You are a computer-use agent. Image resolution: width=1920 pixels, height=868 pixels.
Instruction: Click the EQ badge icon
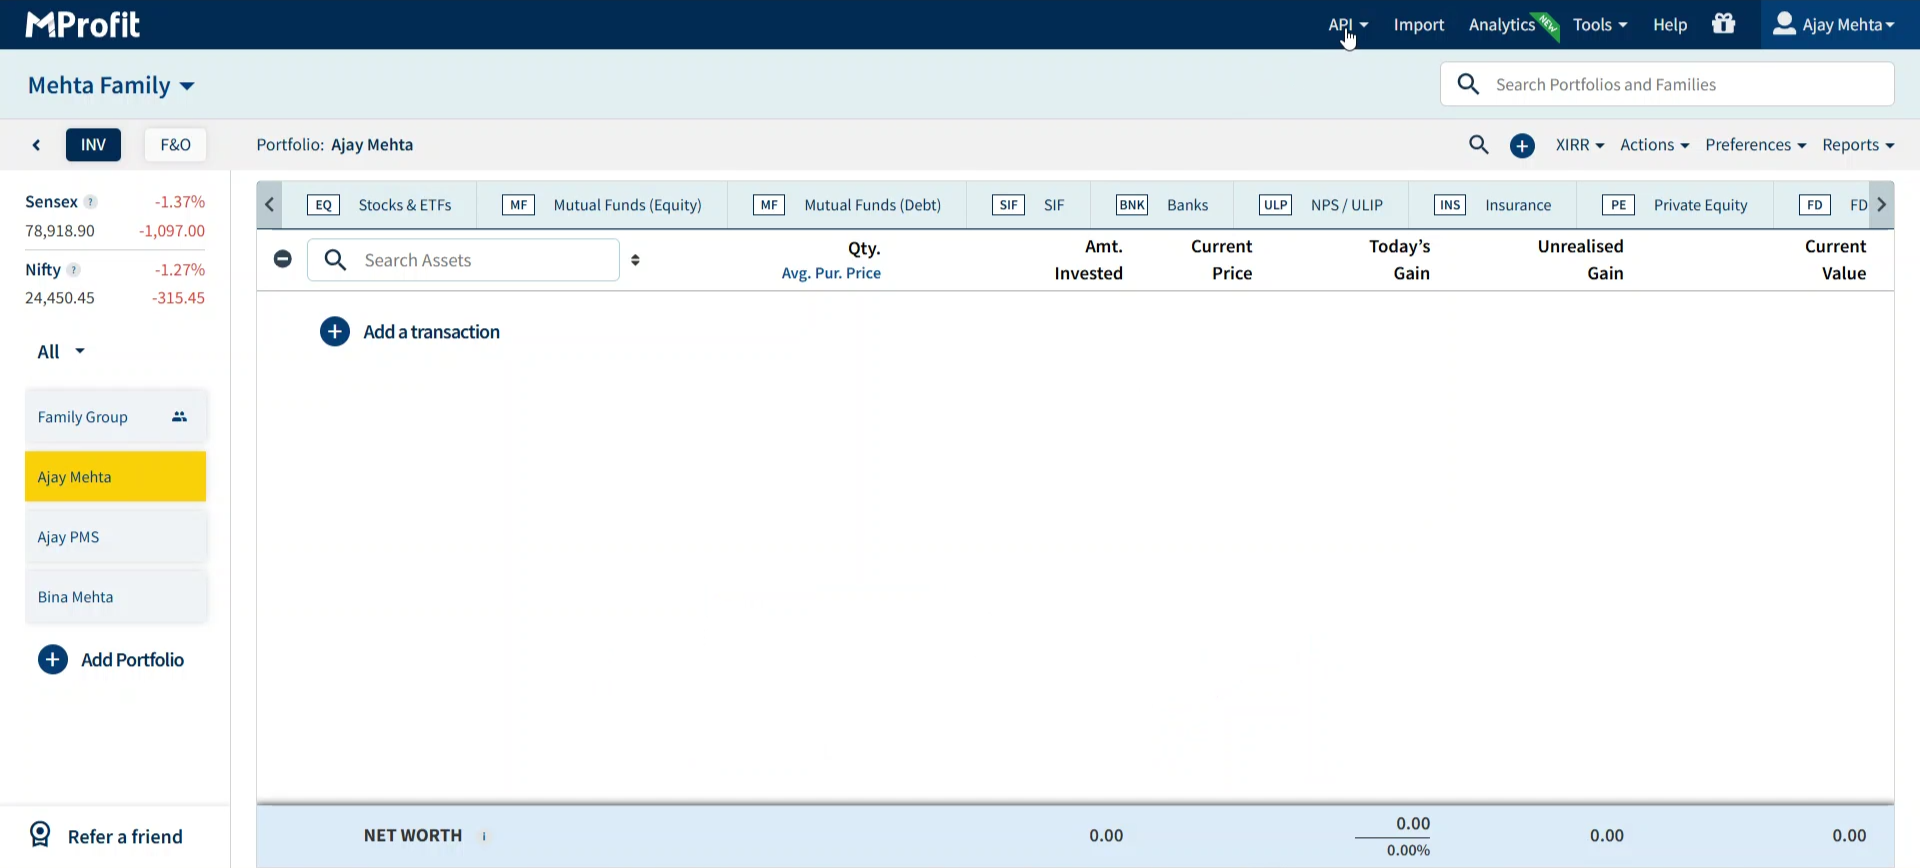(x=323, y=205)
